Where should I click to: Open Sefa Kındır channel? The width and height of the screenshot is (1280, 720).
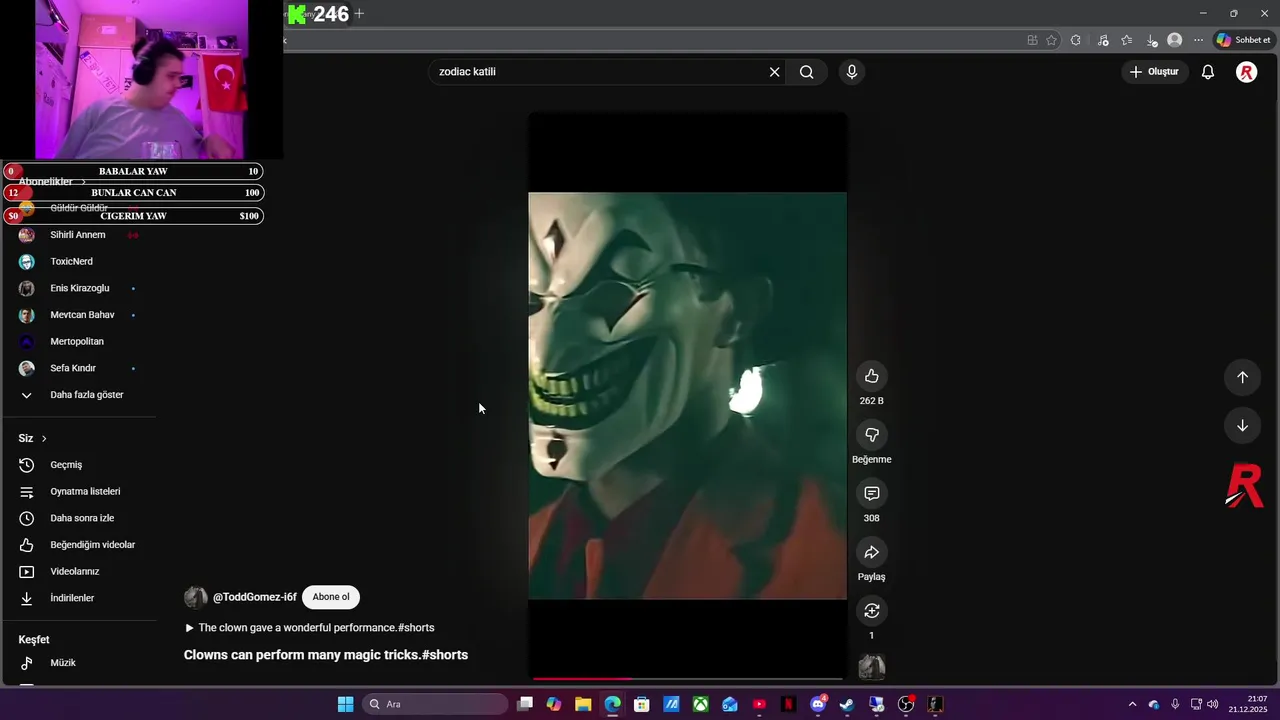pos(78,368)
